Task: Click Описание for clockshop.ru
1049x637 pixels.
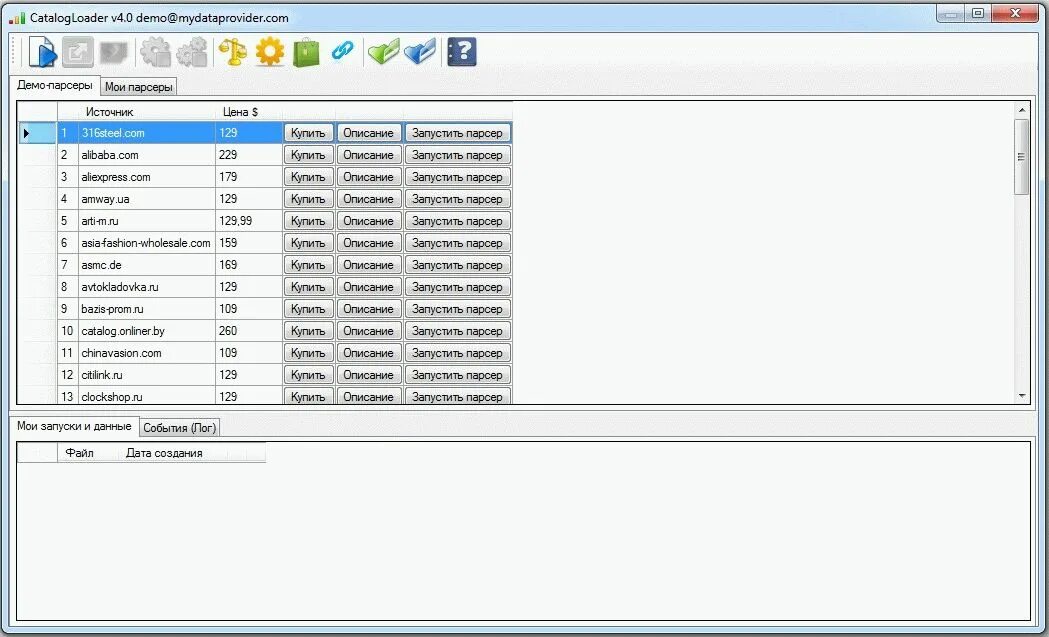Action: pyautogui.click(x=369, y=396)
